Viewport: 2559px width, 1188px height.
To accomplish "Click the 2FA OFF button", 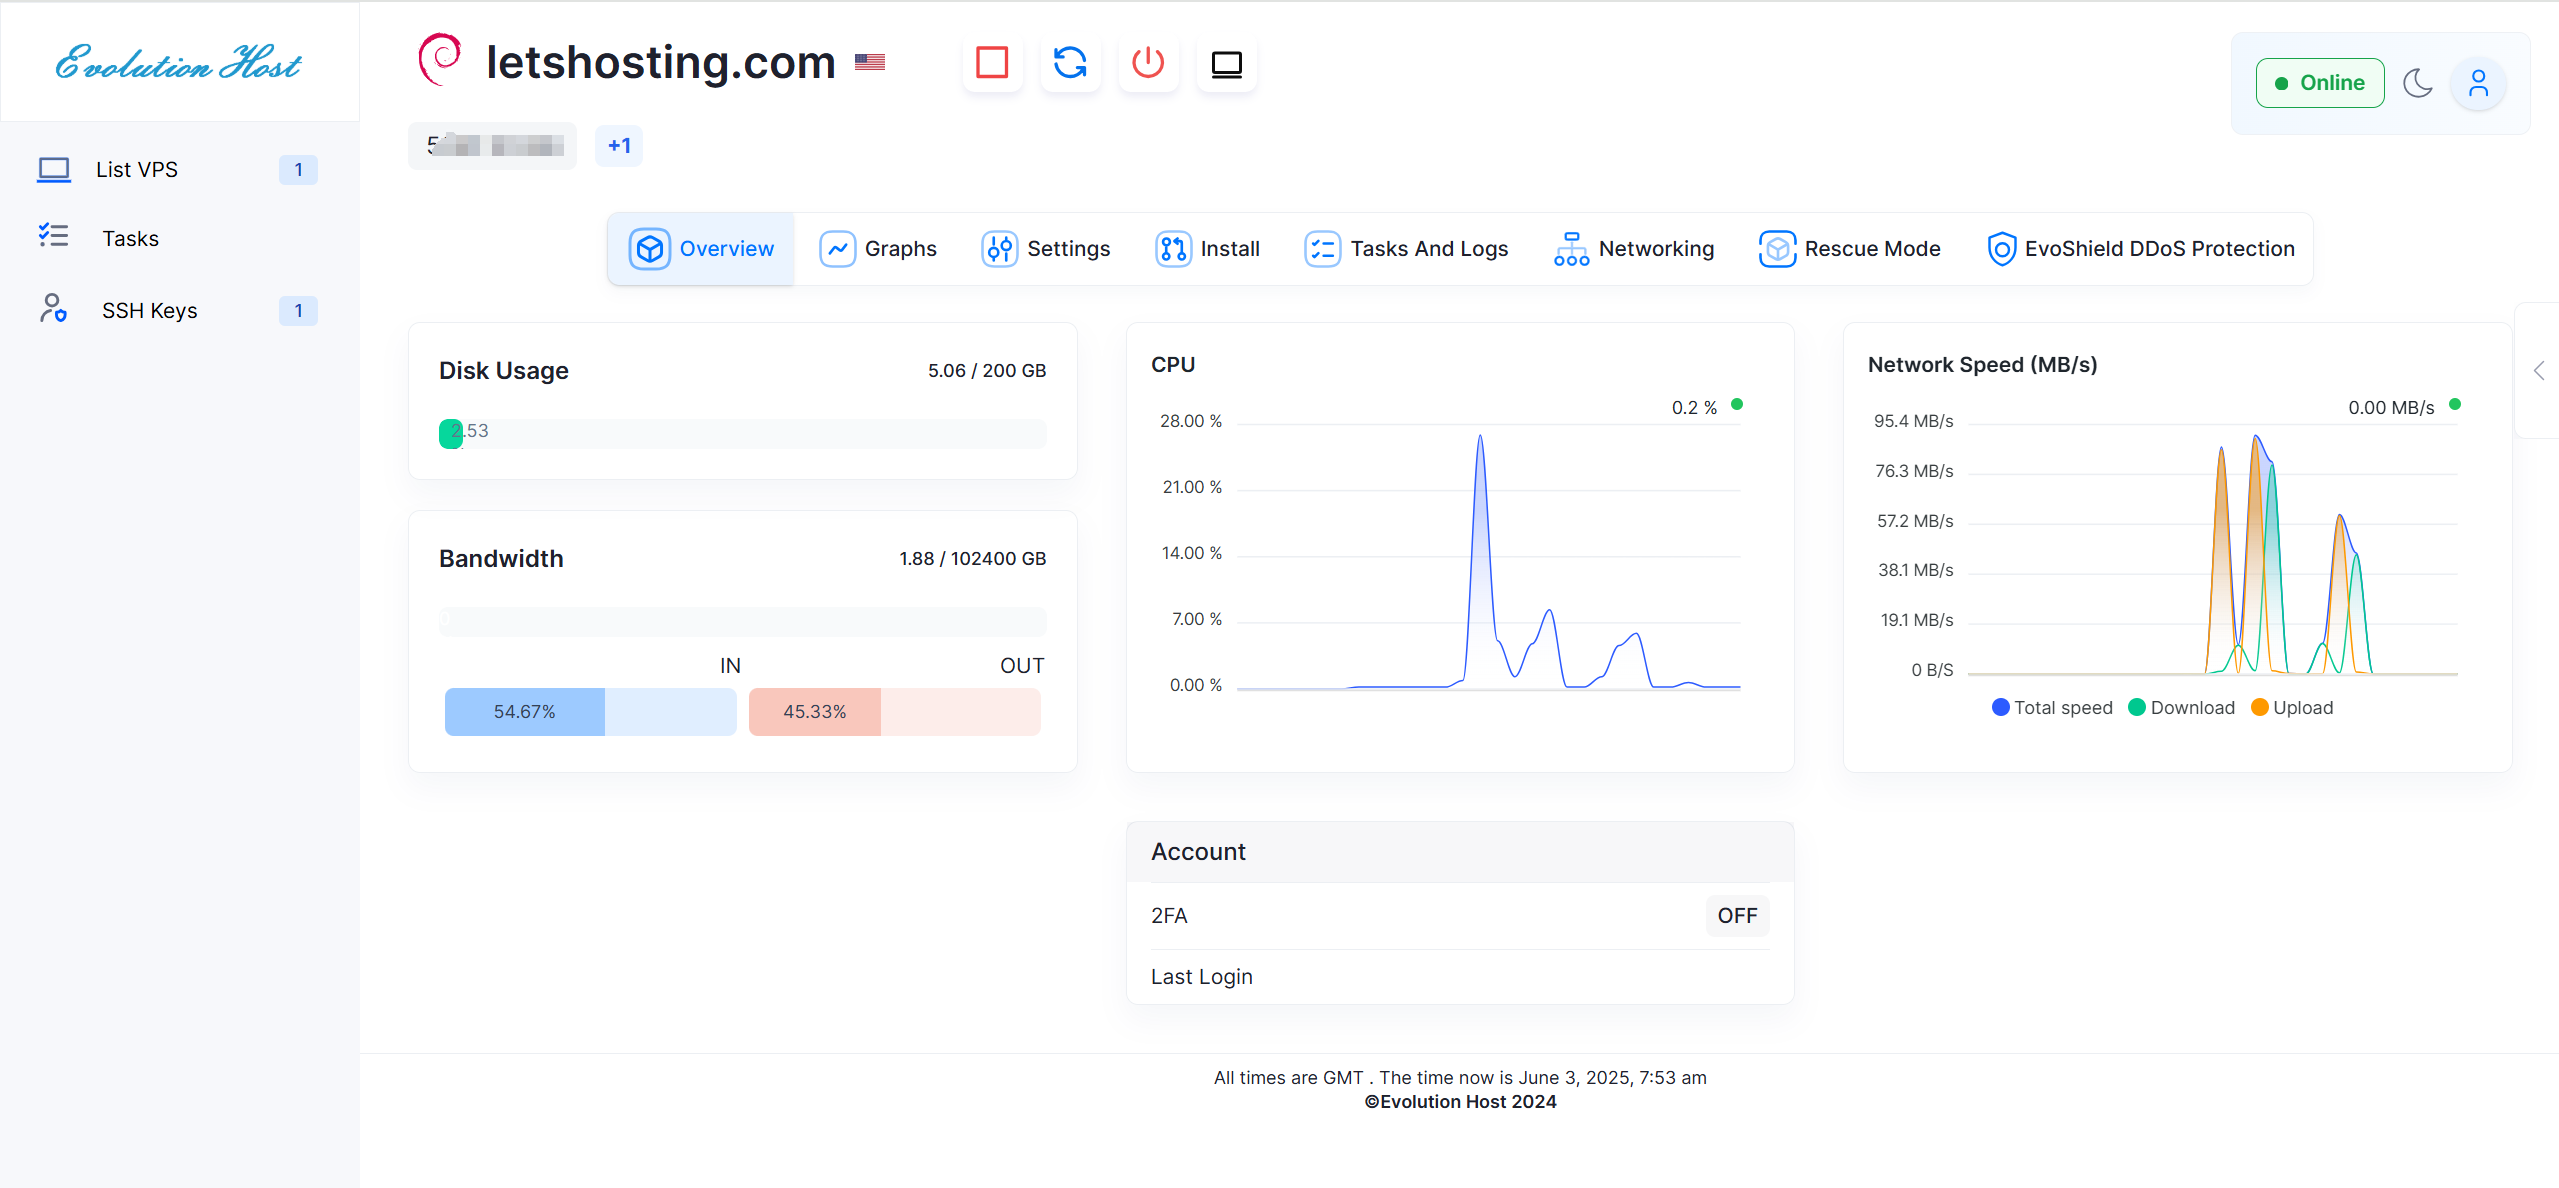I will (x=1737, y=916).
